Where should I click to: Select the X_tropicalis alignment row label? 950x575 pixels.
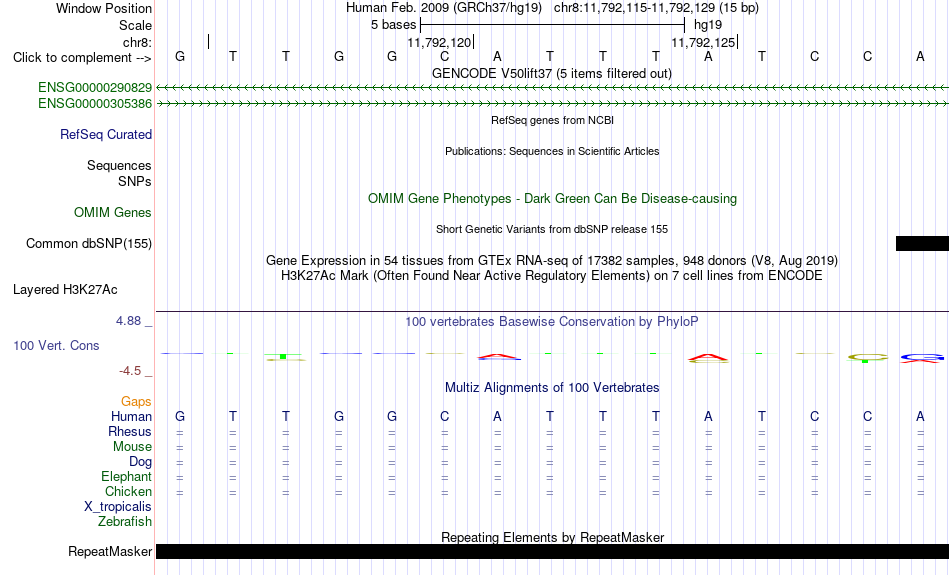[x=118, y=507]
